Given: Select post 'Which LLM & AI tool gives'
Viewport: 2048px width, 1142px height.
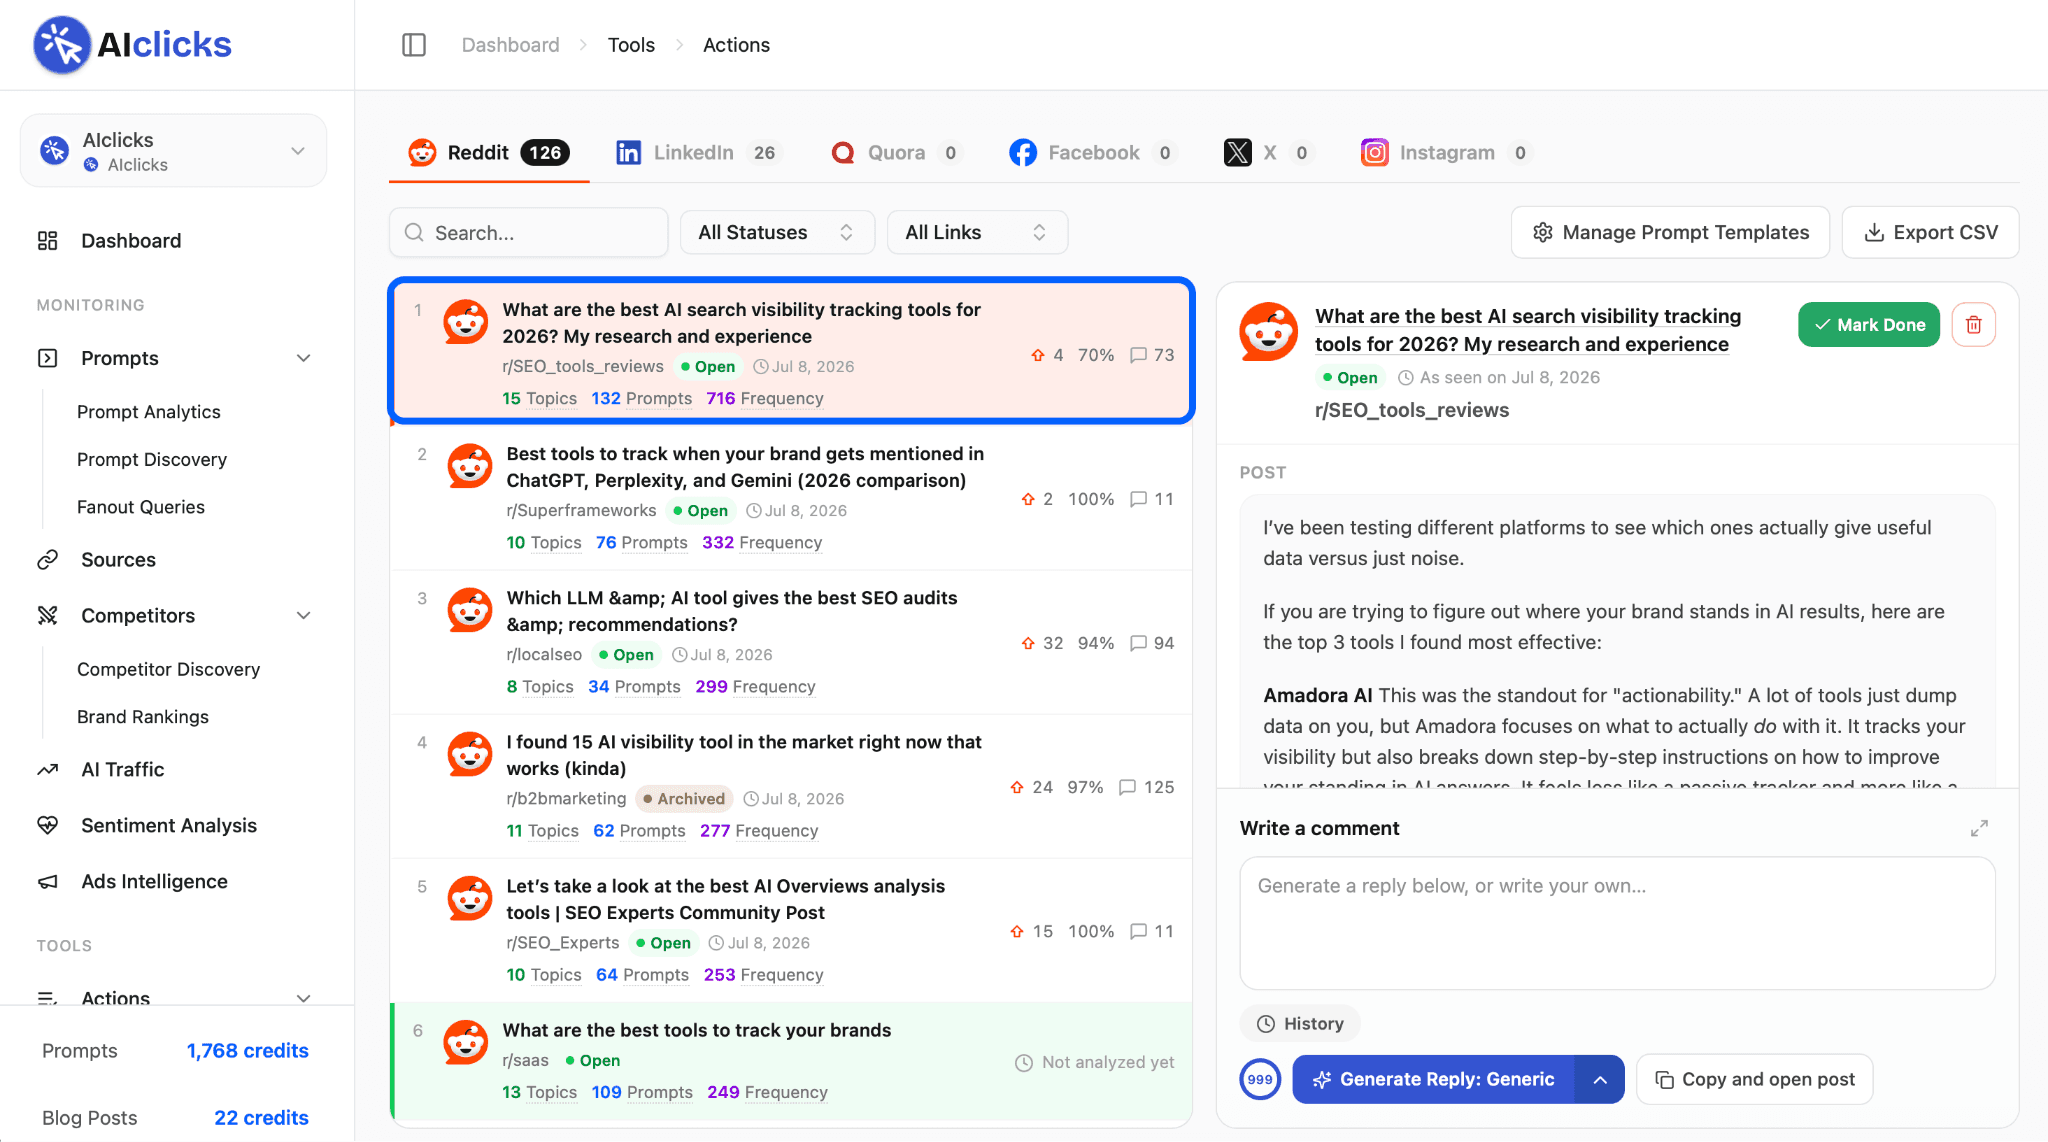Looking at the screenshot, I should pyautogui.click(x=791, y=642).
